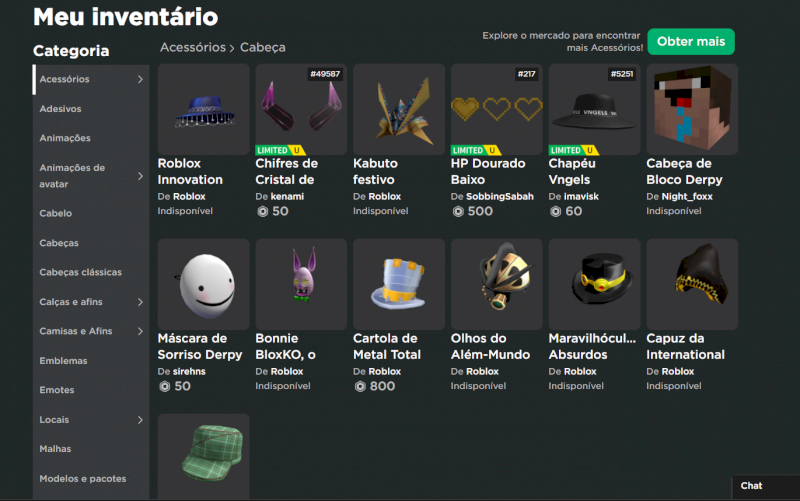Open creator sirehns profile link
The image size is (800, 501).
[189, 371]
